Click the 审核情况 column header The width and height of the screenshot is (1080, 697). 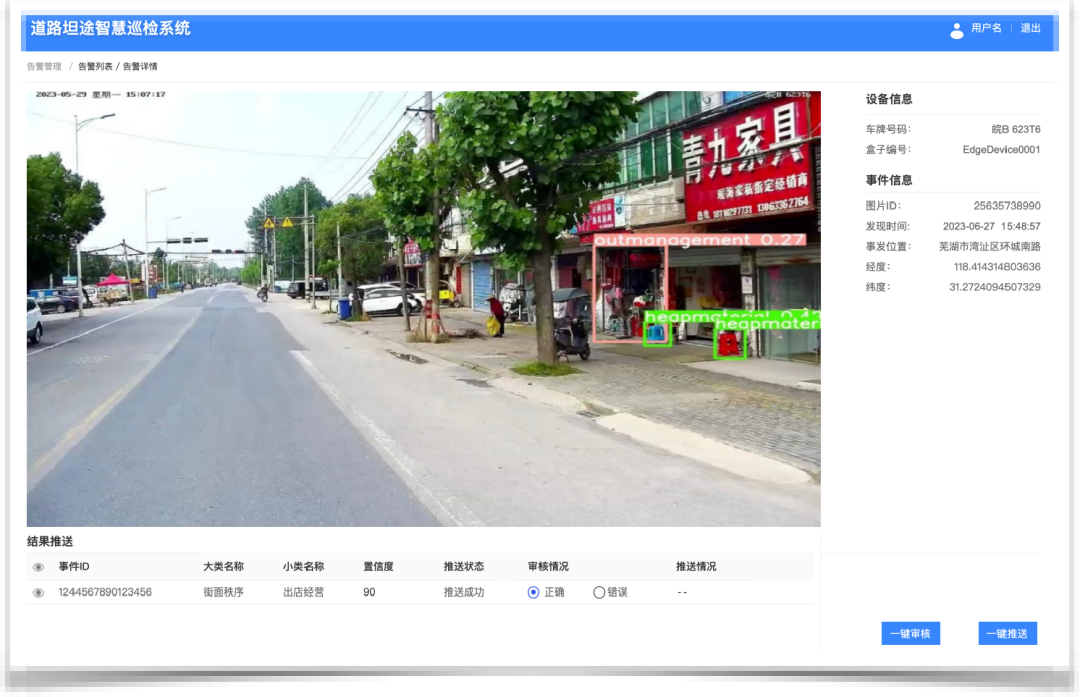click(548, 567)
